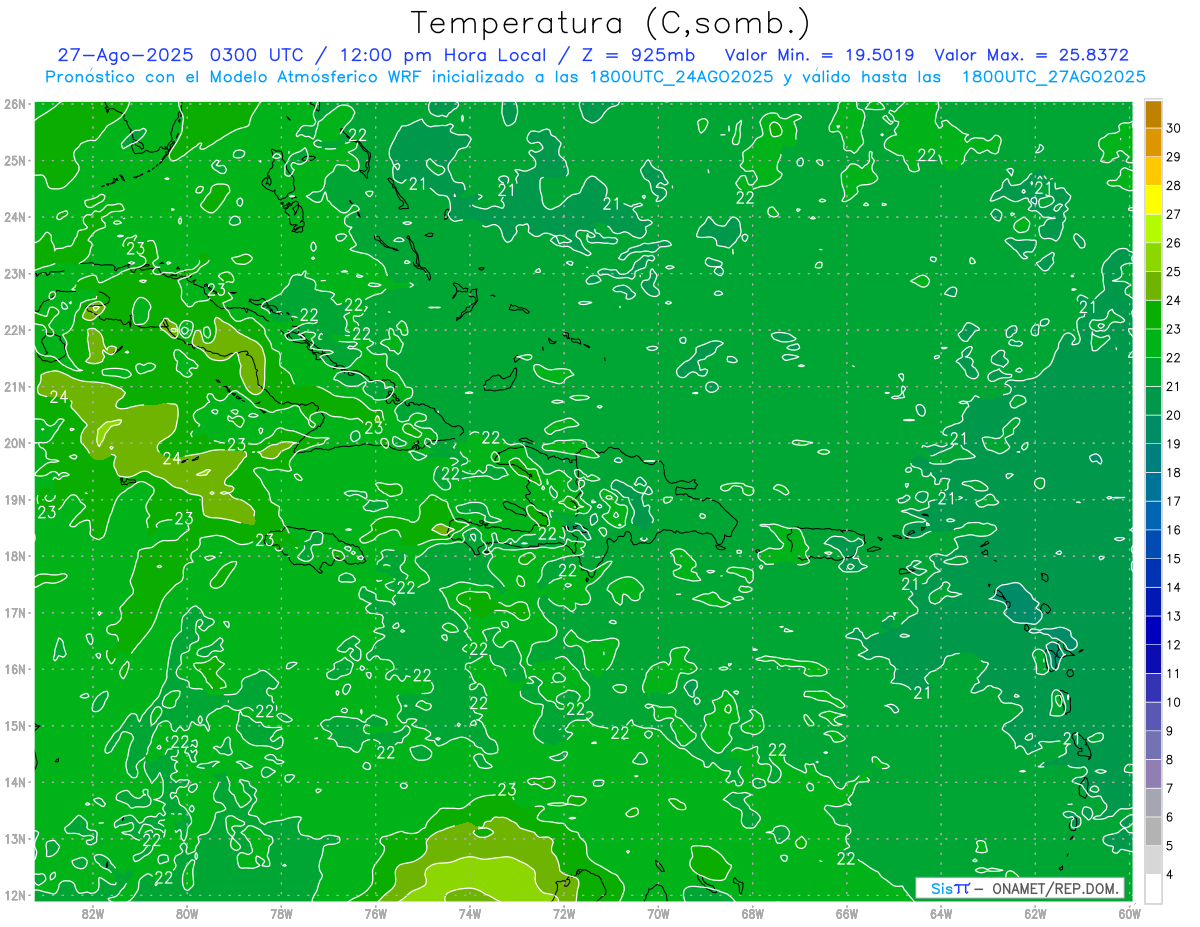The image size is (1200, 927).
Task: Click the color scale value 10
Action: (1174, 702)
